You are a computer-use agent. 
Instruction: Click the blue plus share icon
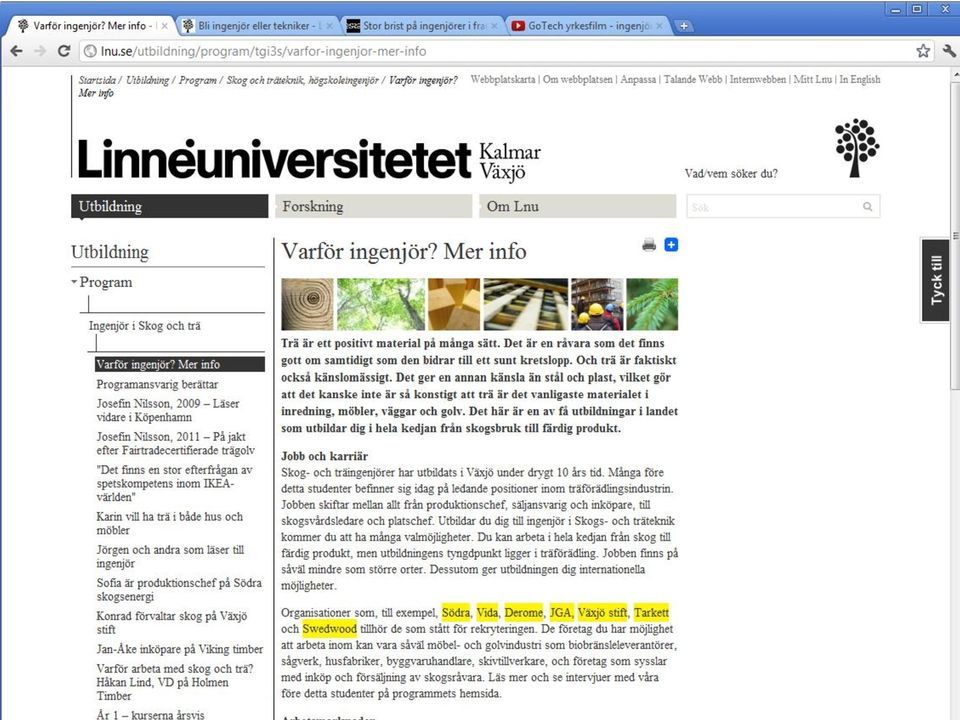point(671,245)
